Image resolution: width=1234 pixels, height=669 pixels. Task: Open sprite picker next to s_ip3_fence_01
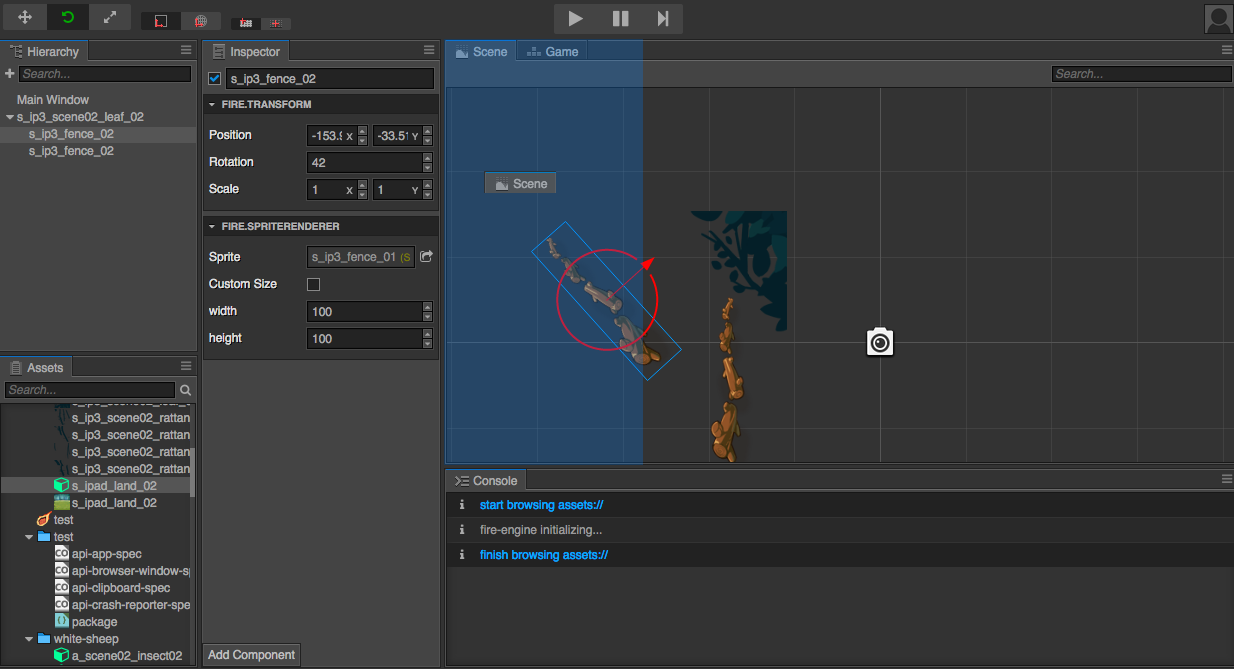pyautogui.click(x=426, y=257)
